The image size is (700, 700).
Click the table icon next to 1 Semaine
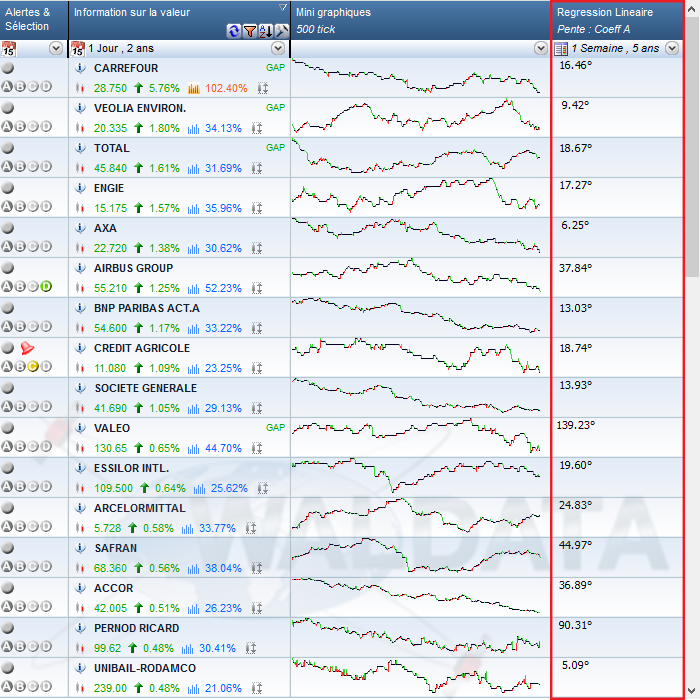coord(561,48)
